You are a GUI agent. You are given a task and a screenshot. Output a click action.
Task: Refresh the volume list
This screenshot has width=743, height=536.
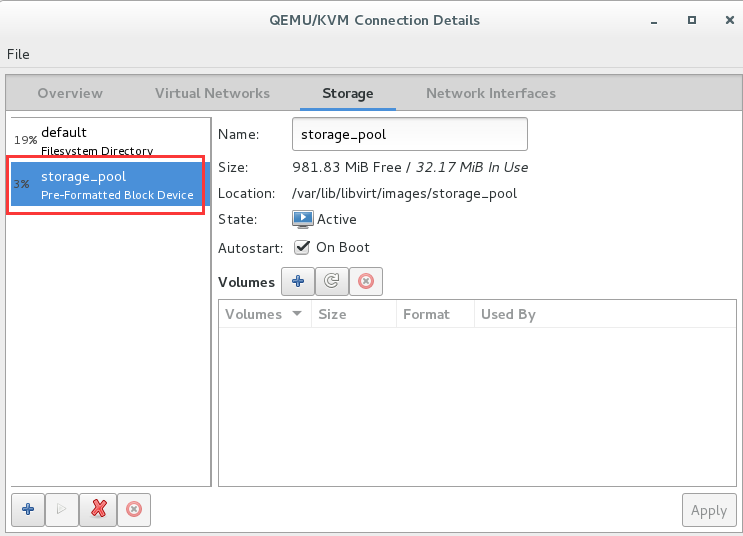(x=332, y=282)
